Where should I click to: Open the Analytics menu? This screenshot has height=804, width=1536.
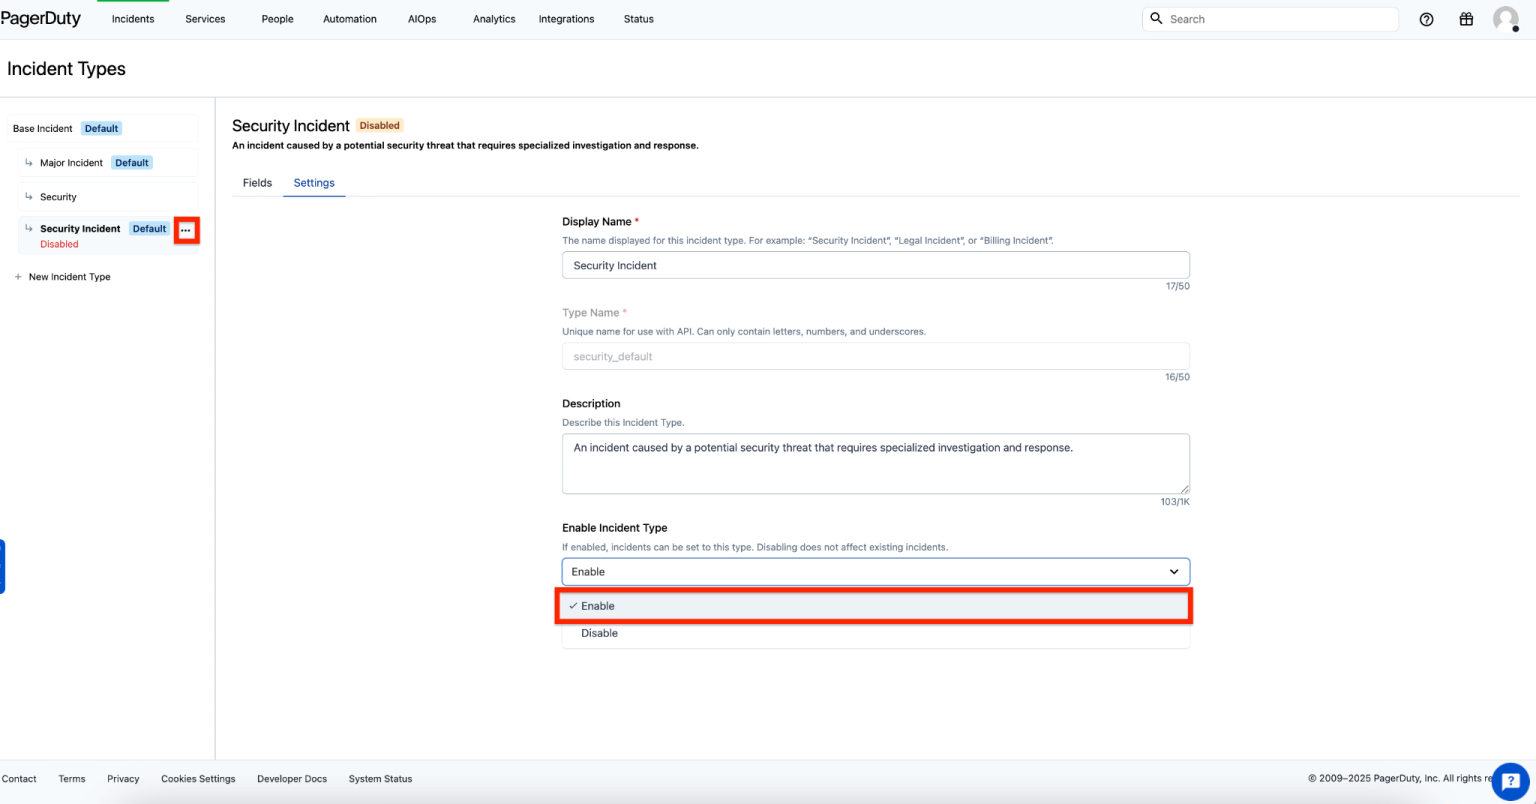pyautogui.click(x=494, y=19)
